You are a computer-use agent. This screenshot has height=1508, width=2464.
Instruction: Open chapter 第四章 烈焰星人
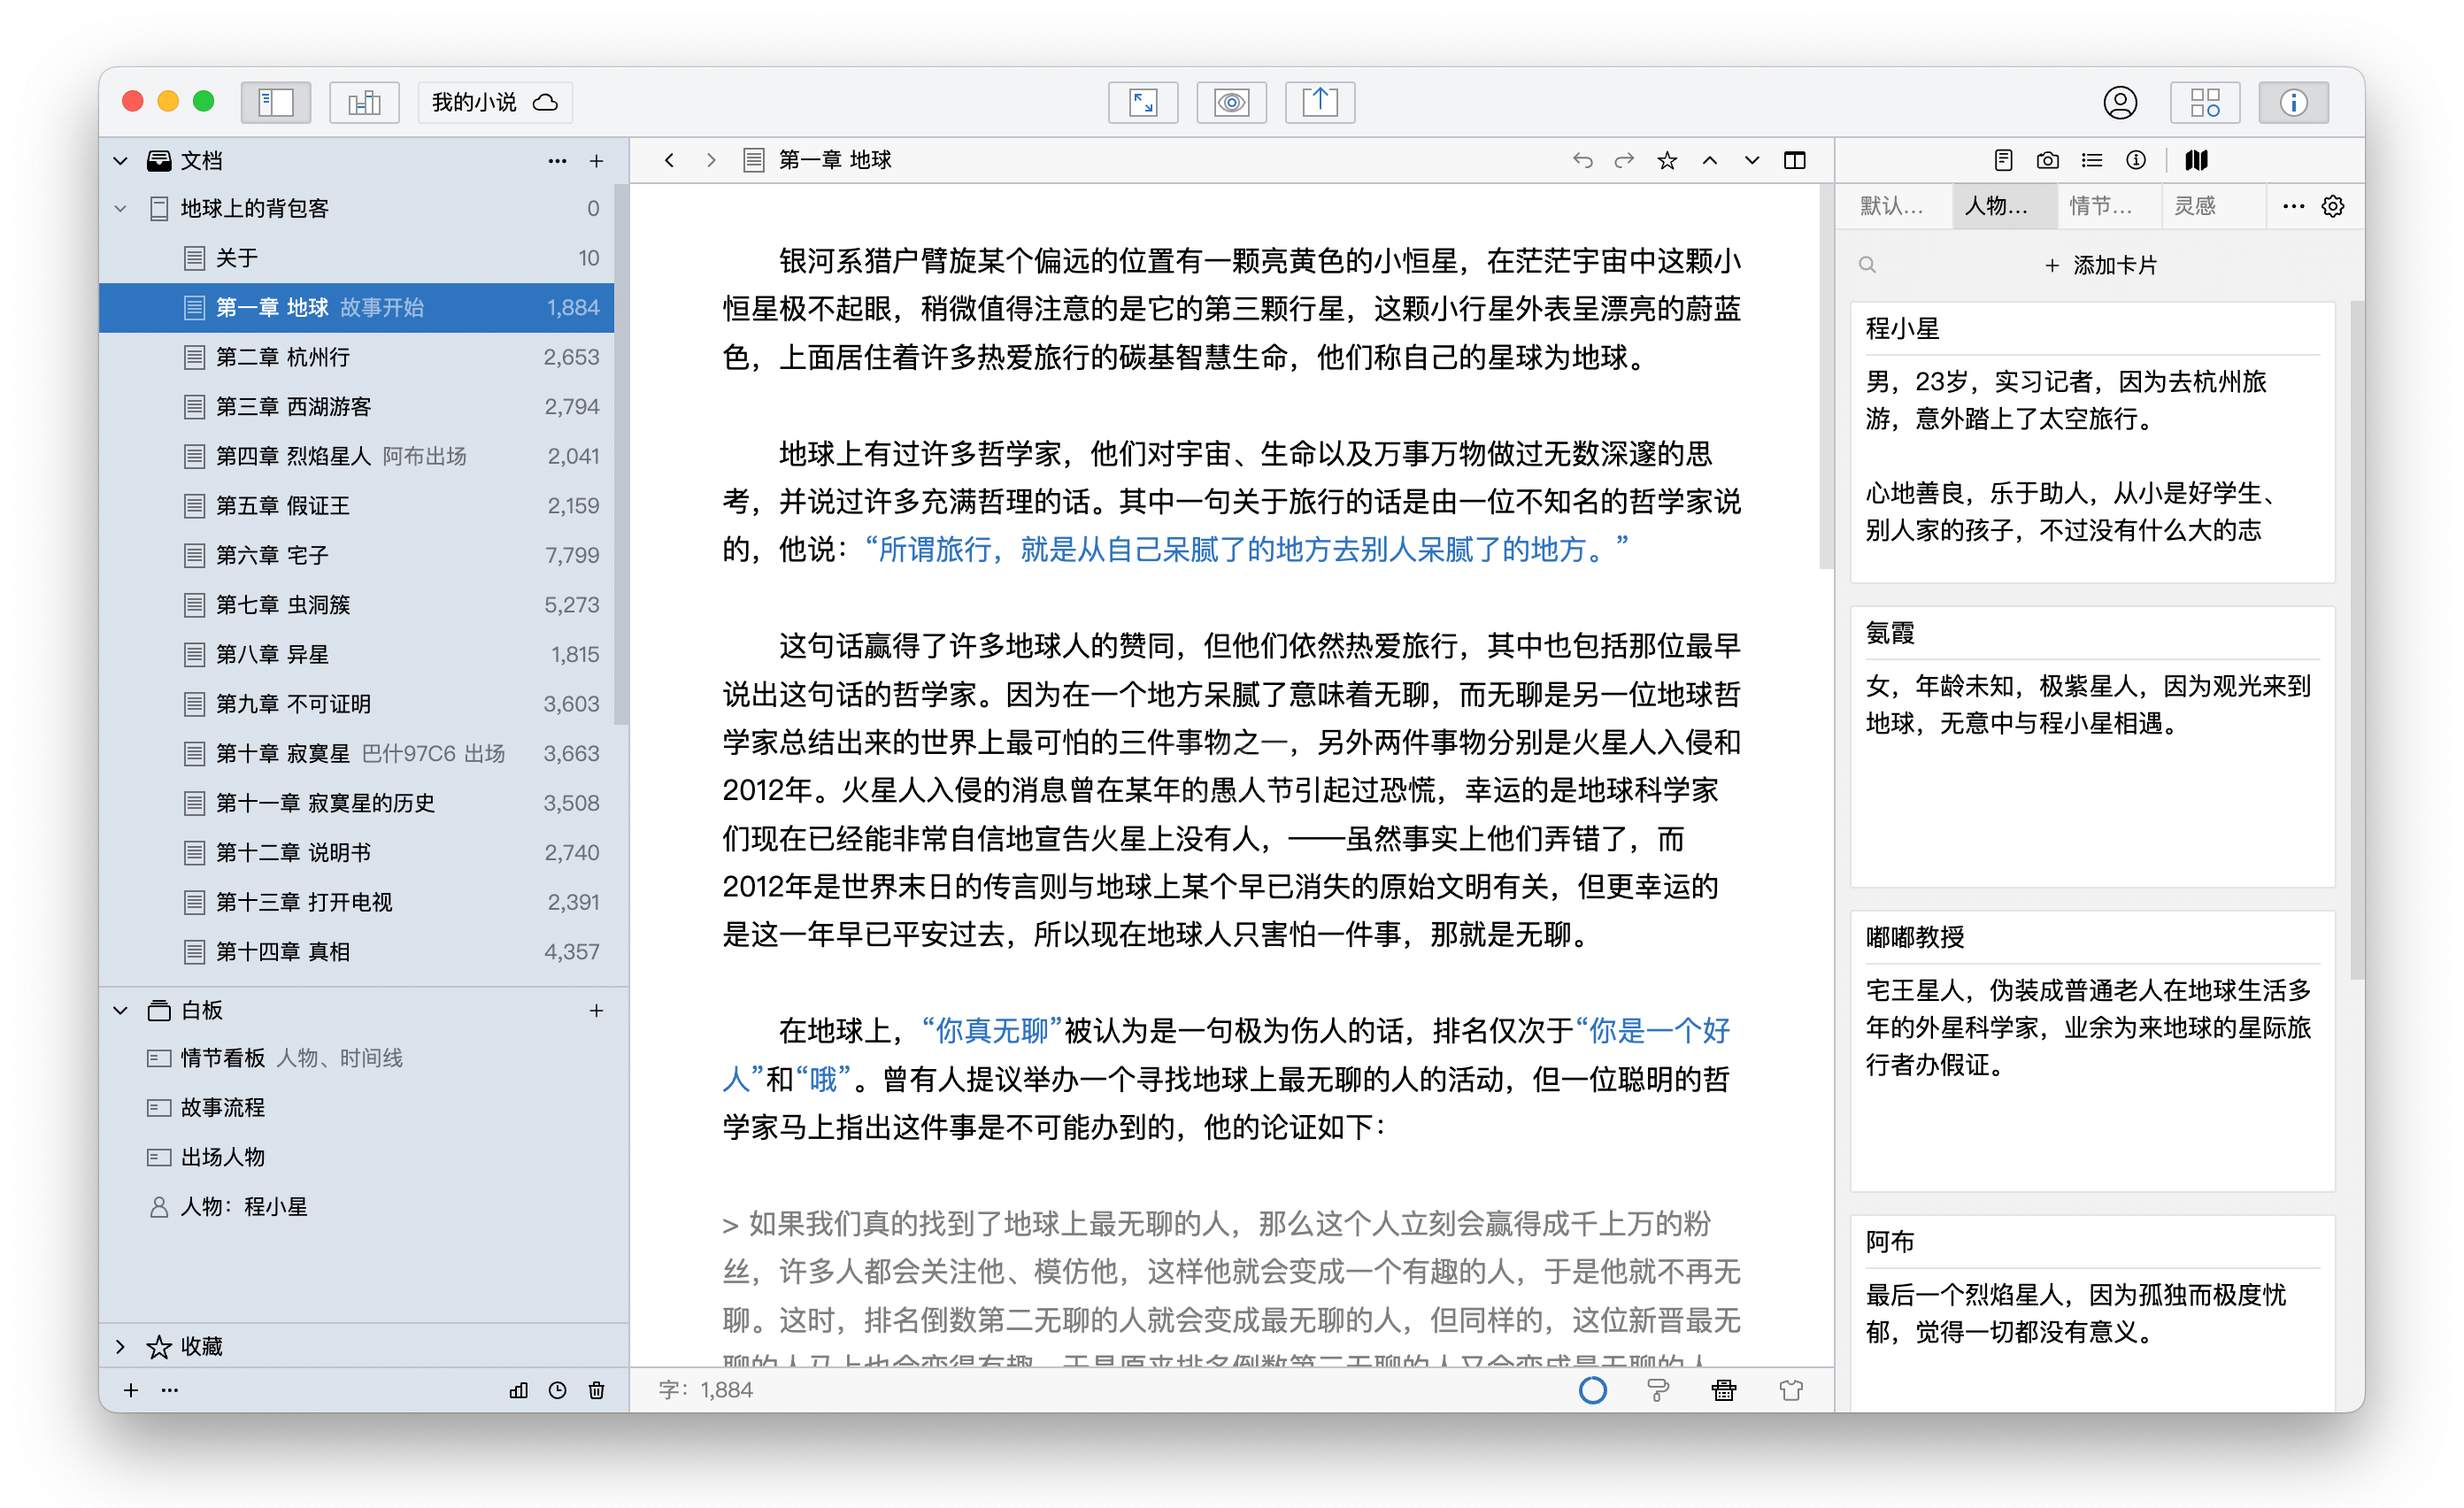356,456
